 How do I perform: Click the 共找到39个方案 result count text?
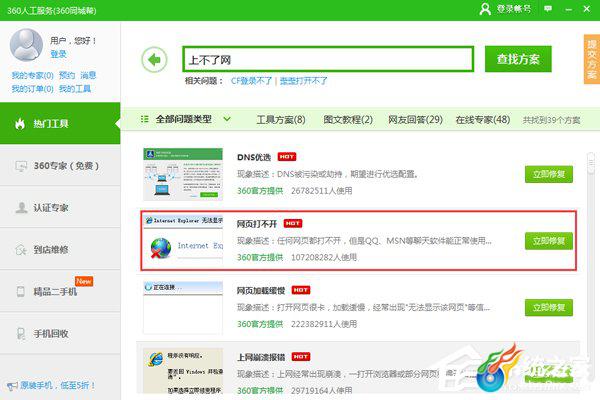551,120
